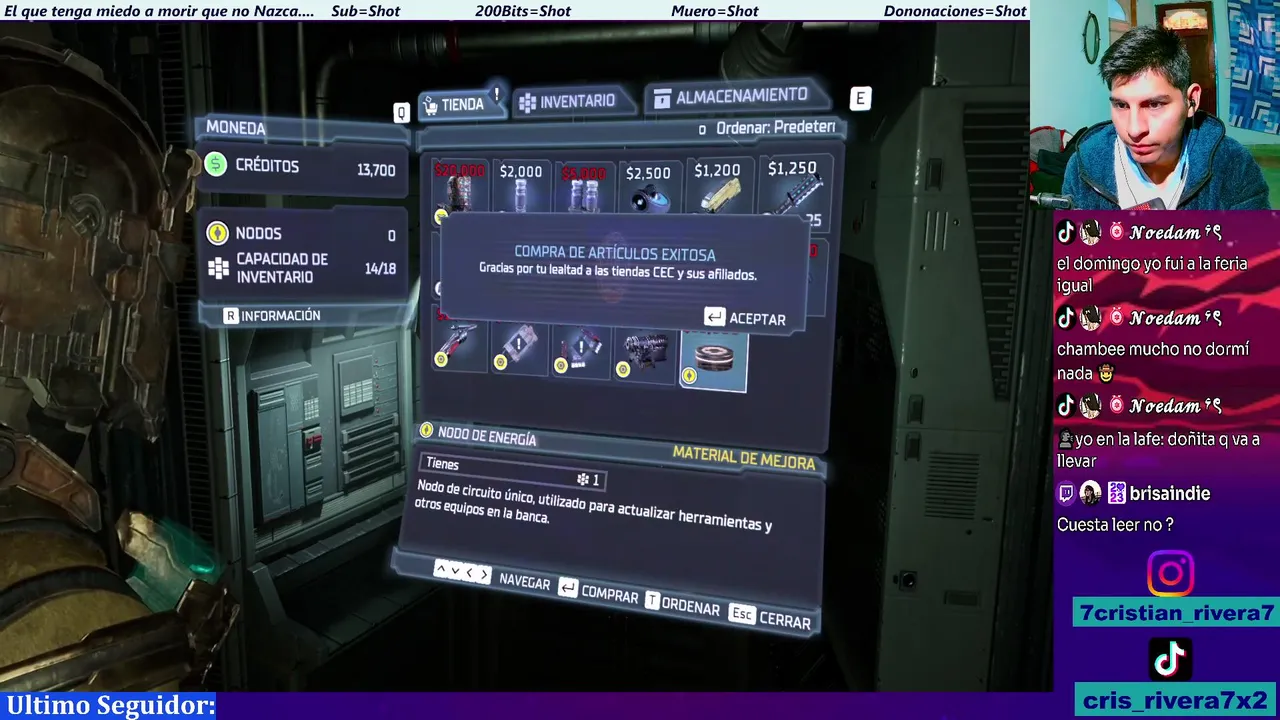
Task: Click the brisaindie chat username
Action: (x=1169, y=493)
